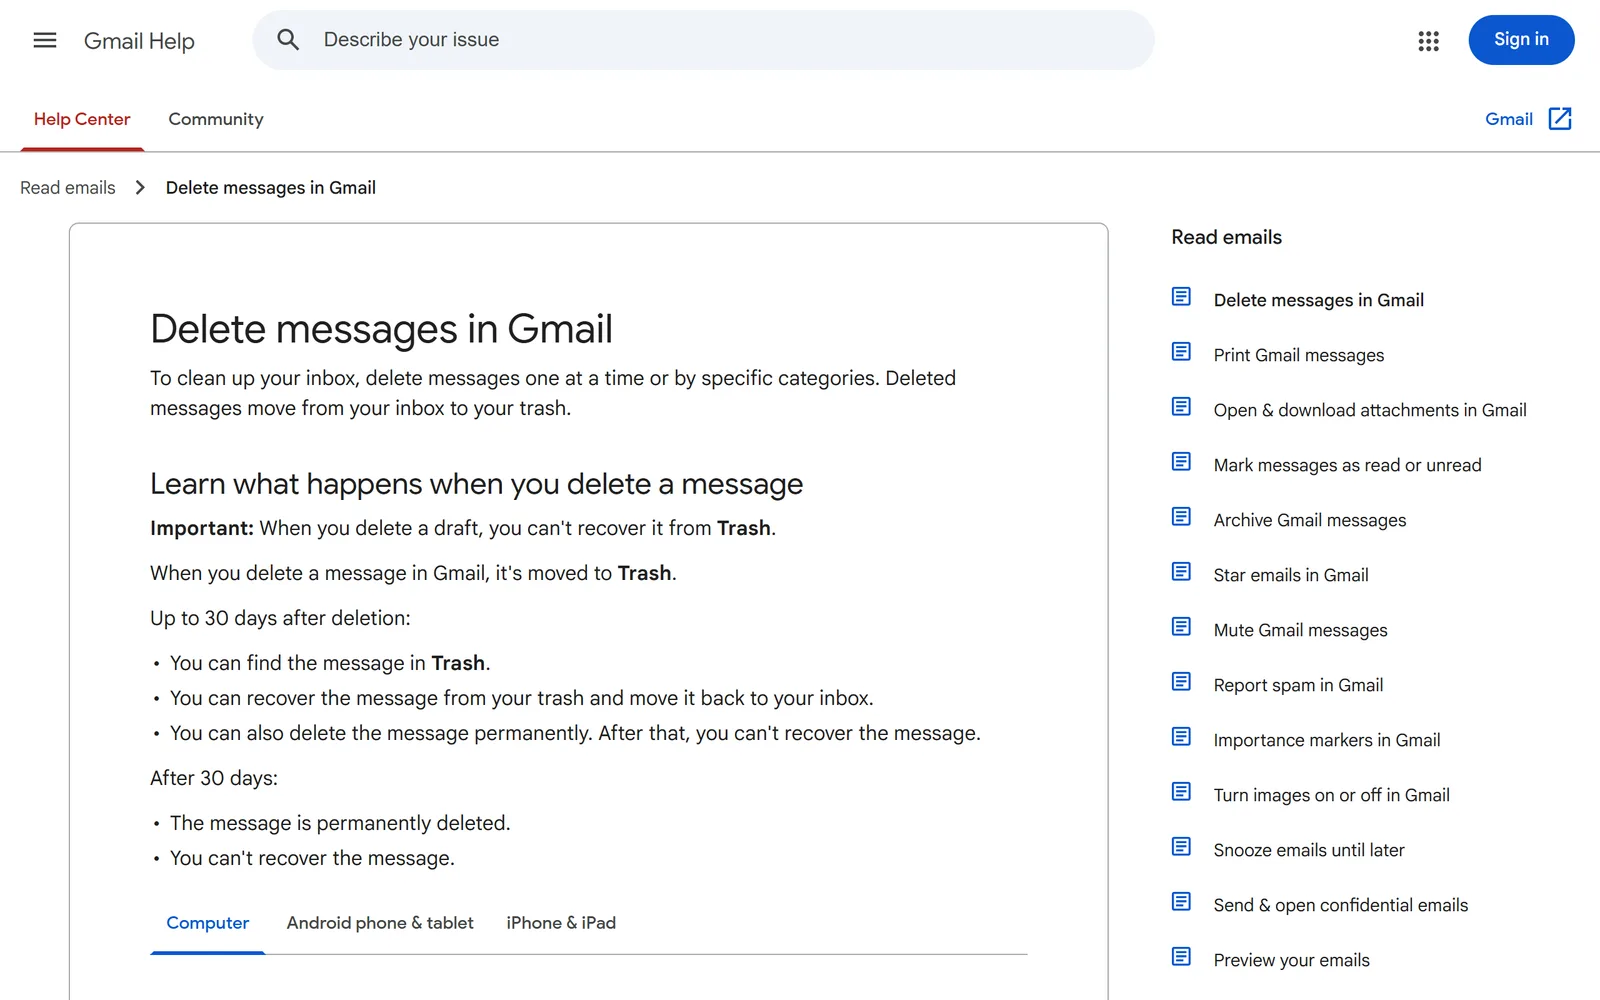Screen dimensions: 1600x1000
Task: Click article icon beside Star emails in Gmail
Action: [1181, 572]
